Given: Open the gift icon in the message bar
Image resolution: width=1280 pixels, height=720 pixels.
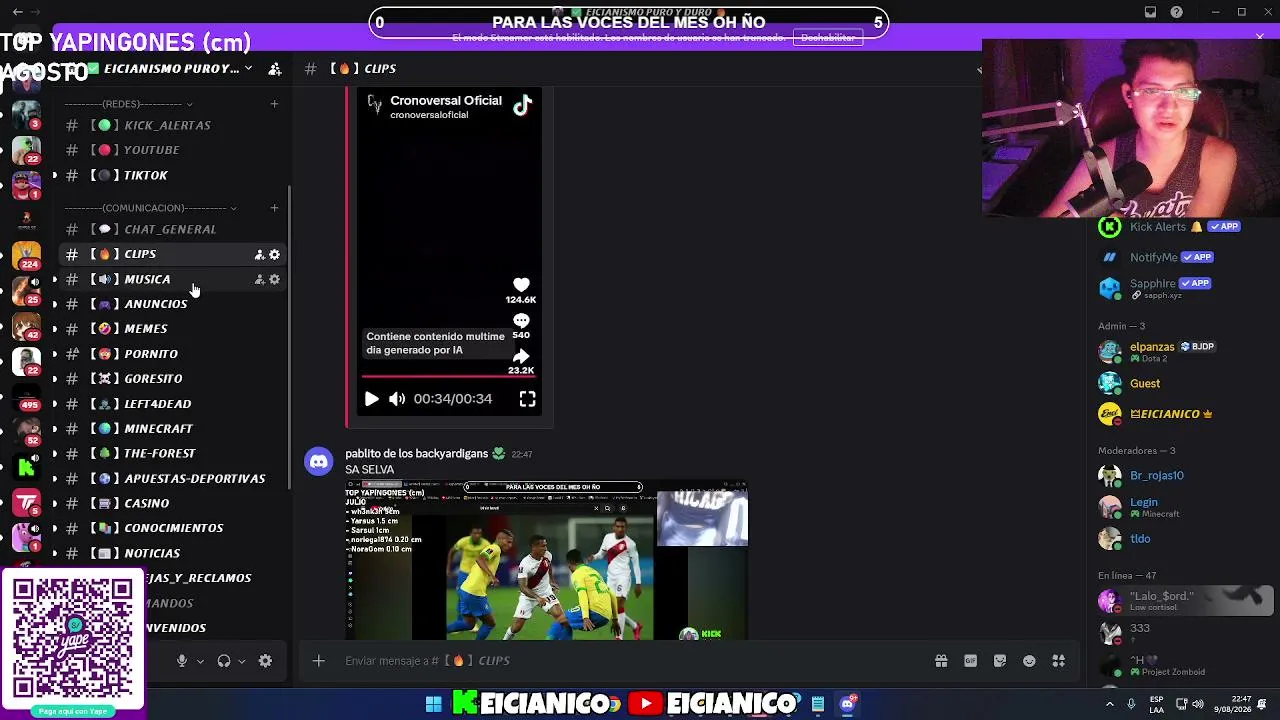Looking at the screenshot, I should click(941, 661).
